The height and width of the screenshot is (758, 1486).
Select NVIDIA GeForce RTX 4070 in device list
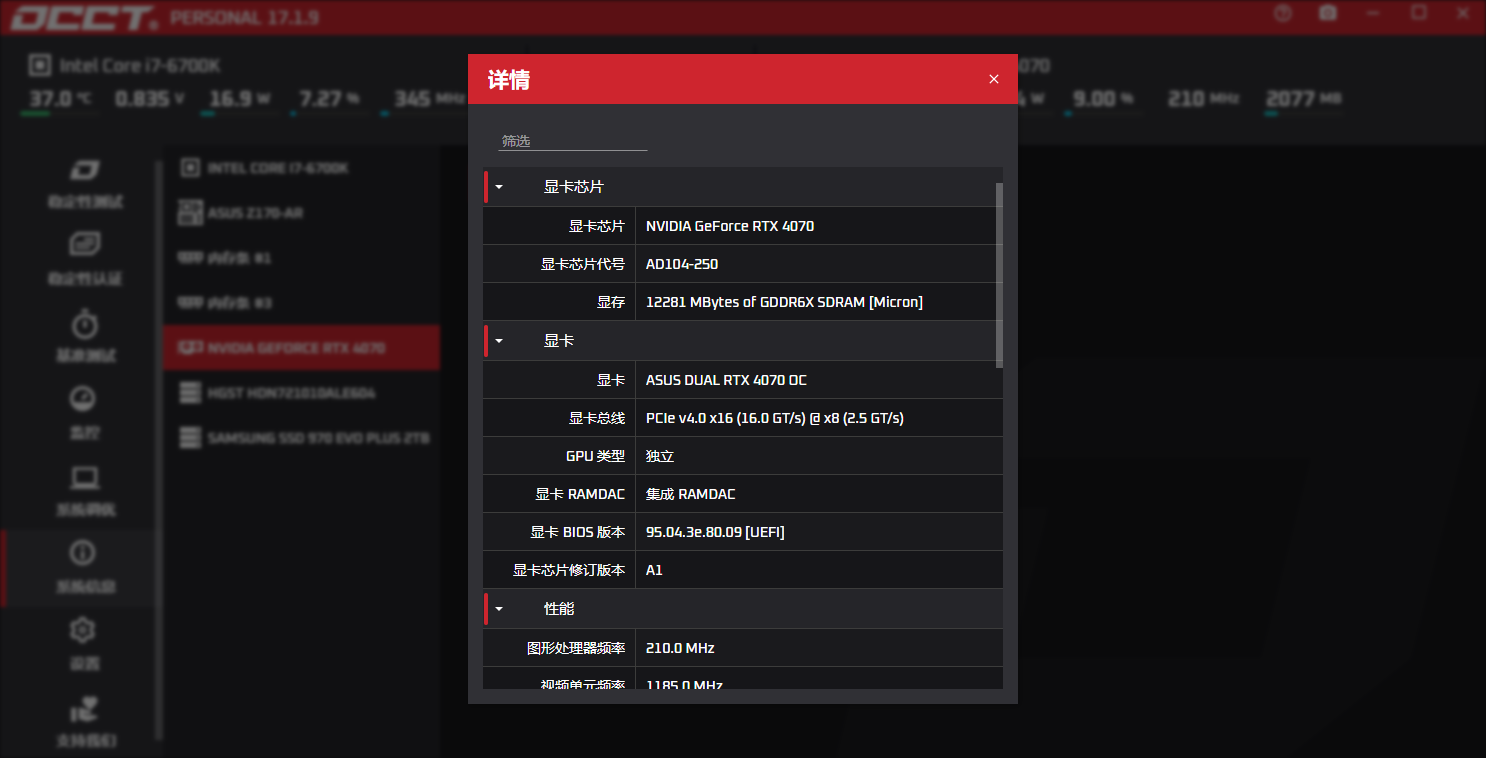(x=301, y=347)
